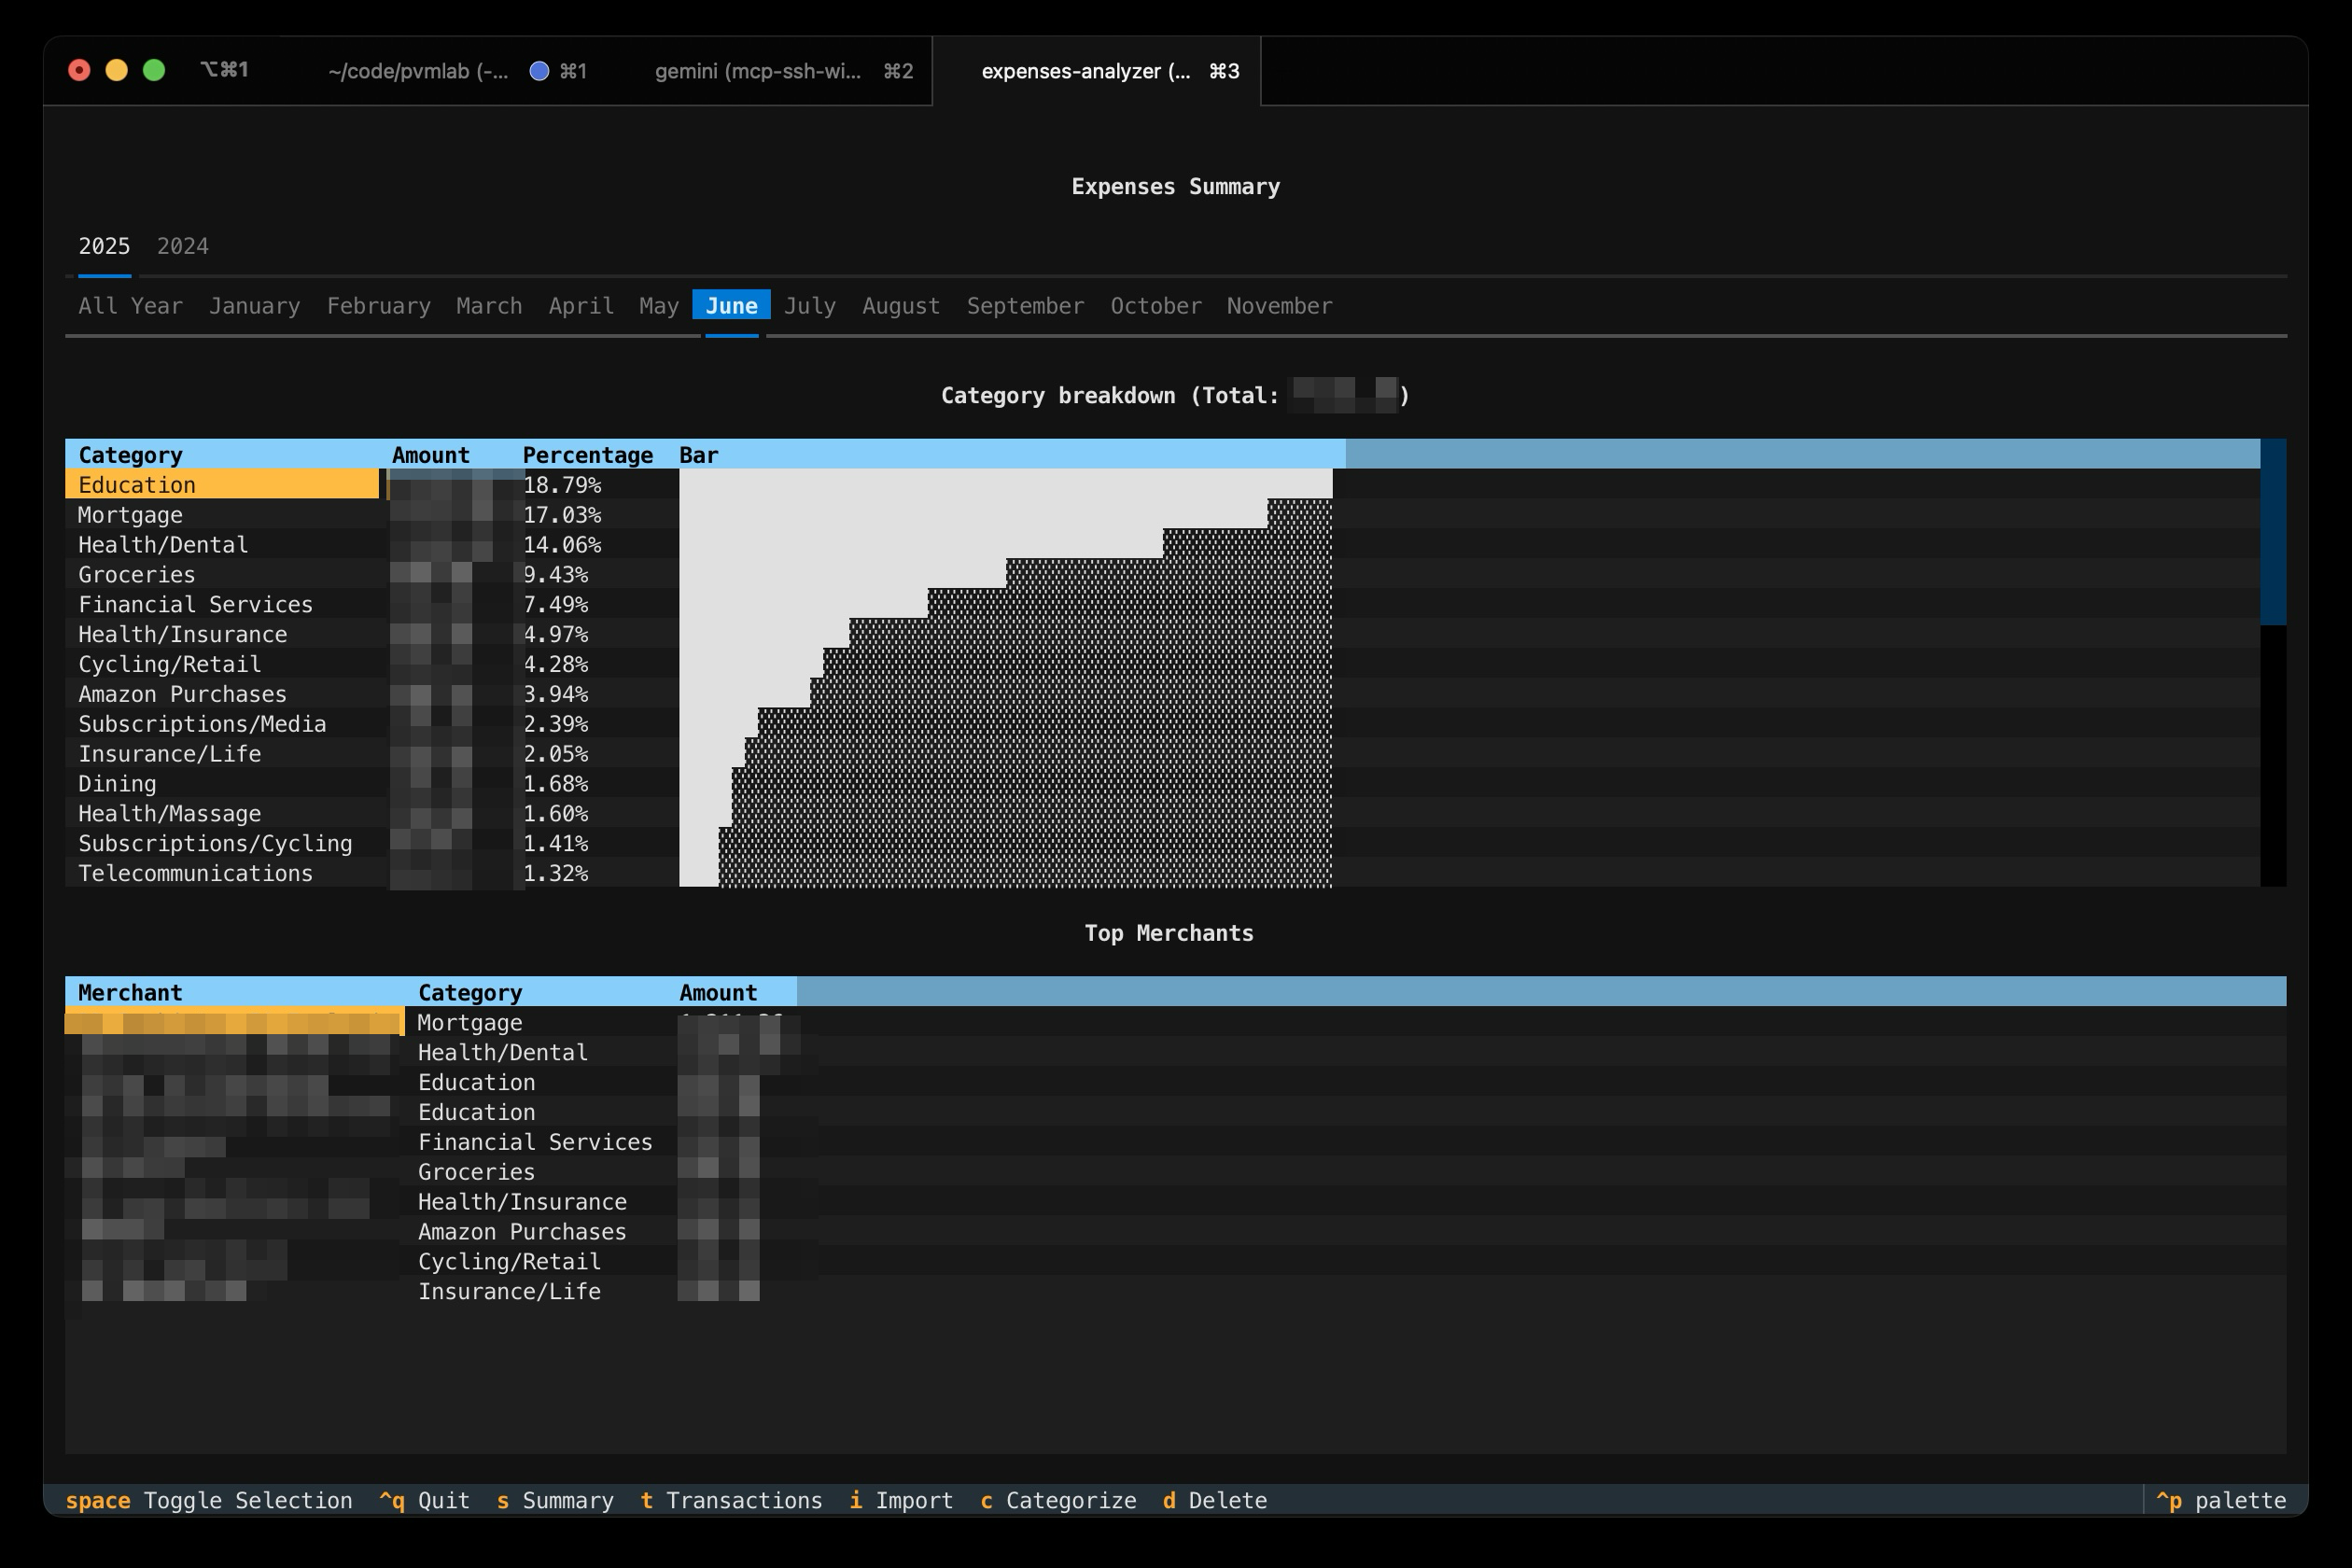The height and width of the screenshot is (1568, 2352).
Task: Quit the app via ^q
Action: click(x=423, y=1500)
